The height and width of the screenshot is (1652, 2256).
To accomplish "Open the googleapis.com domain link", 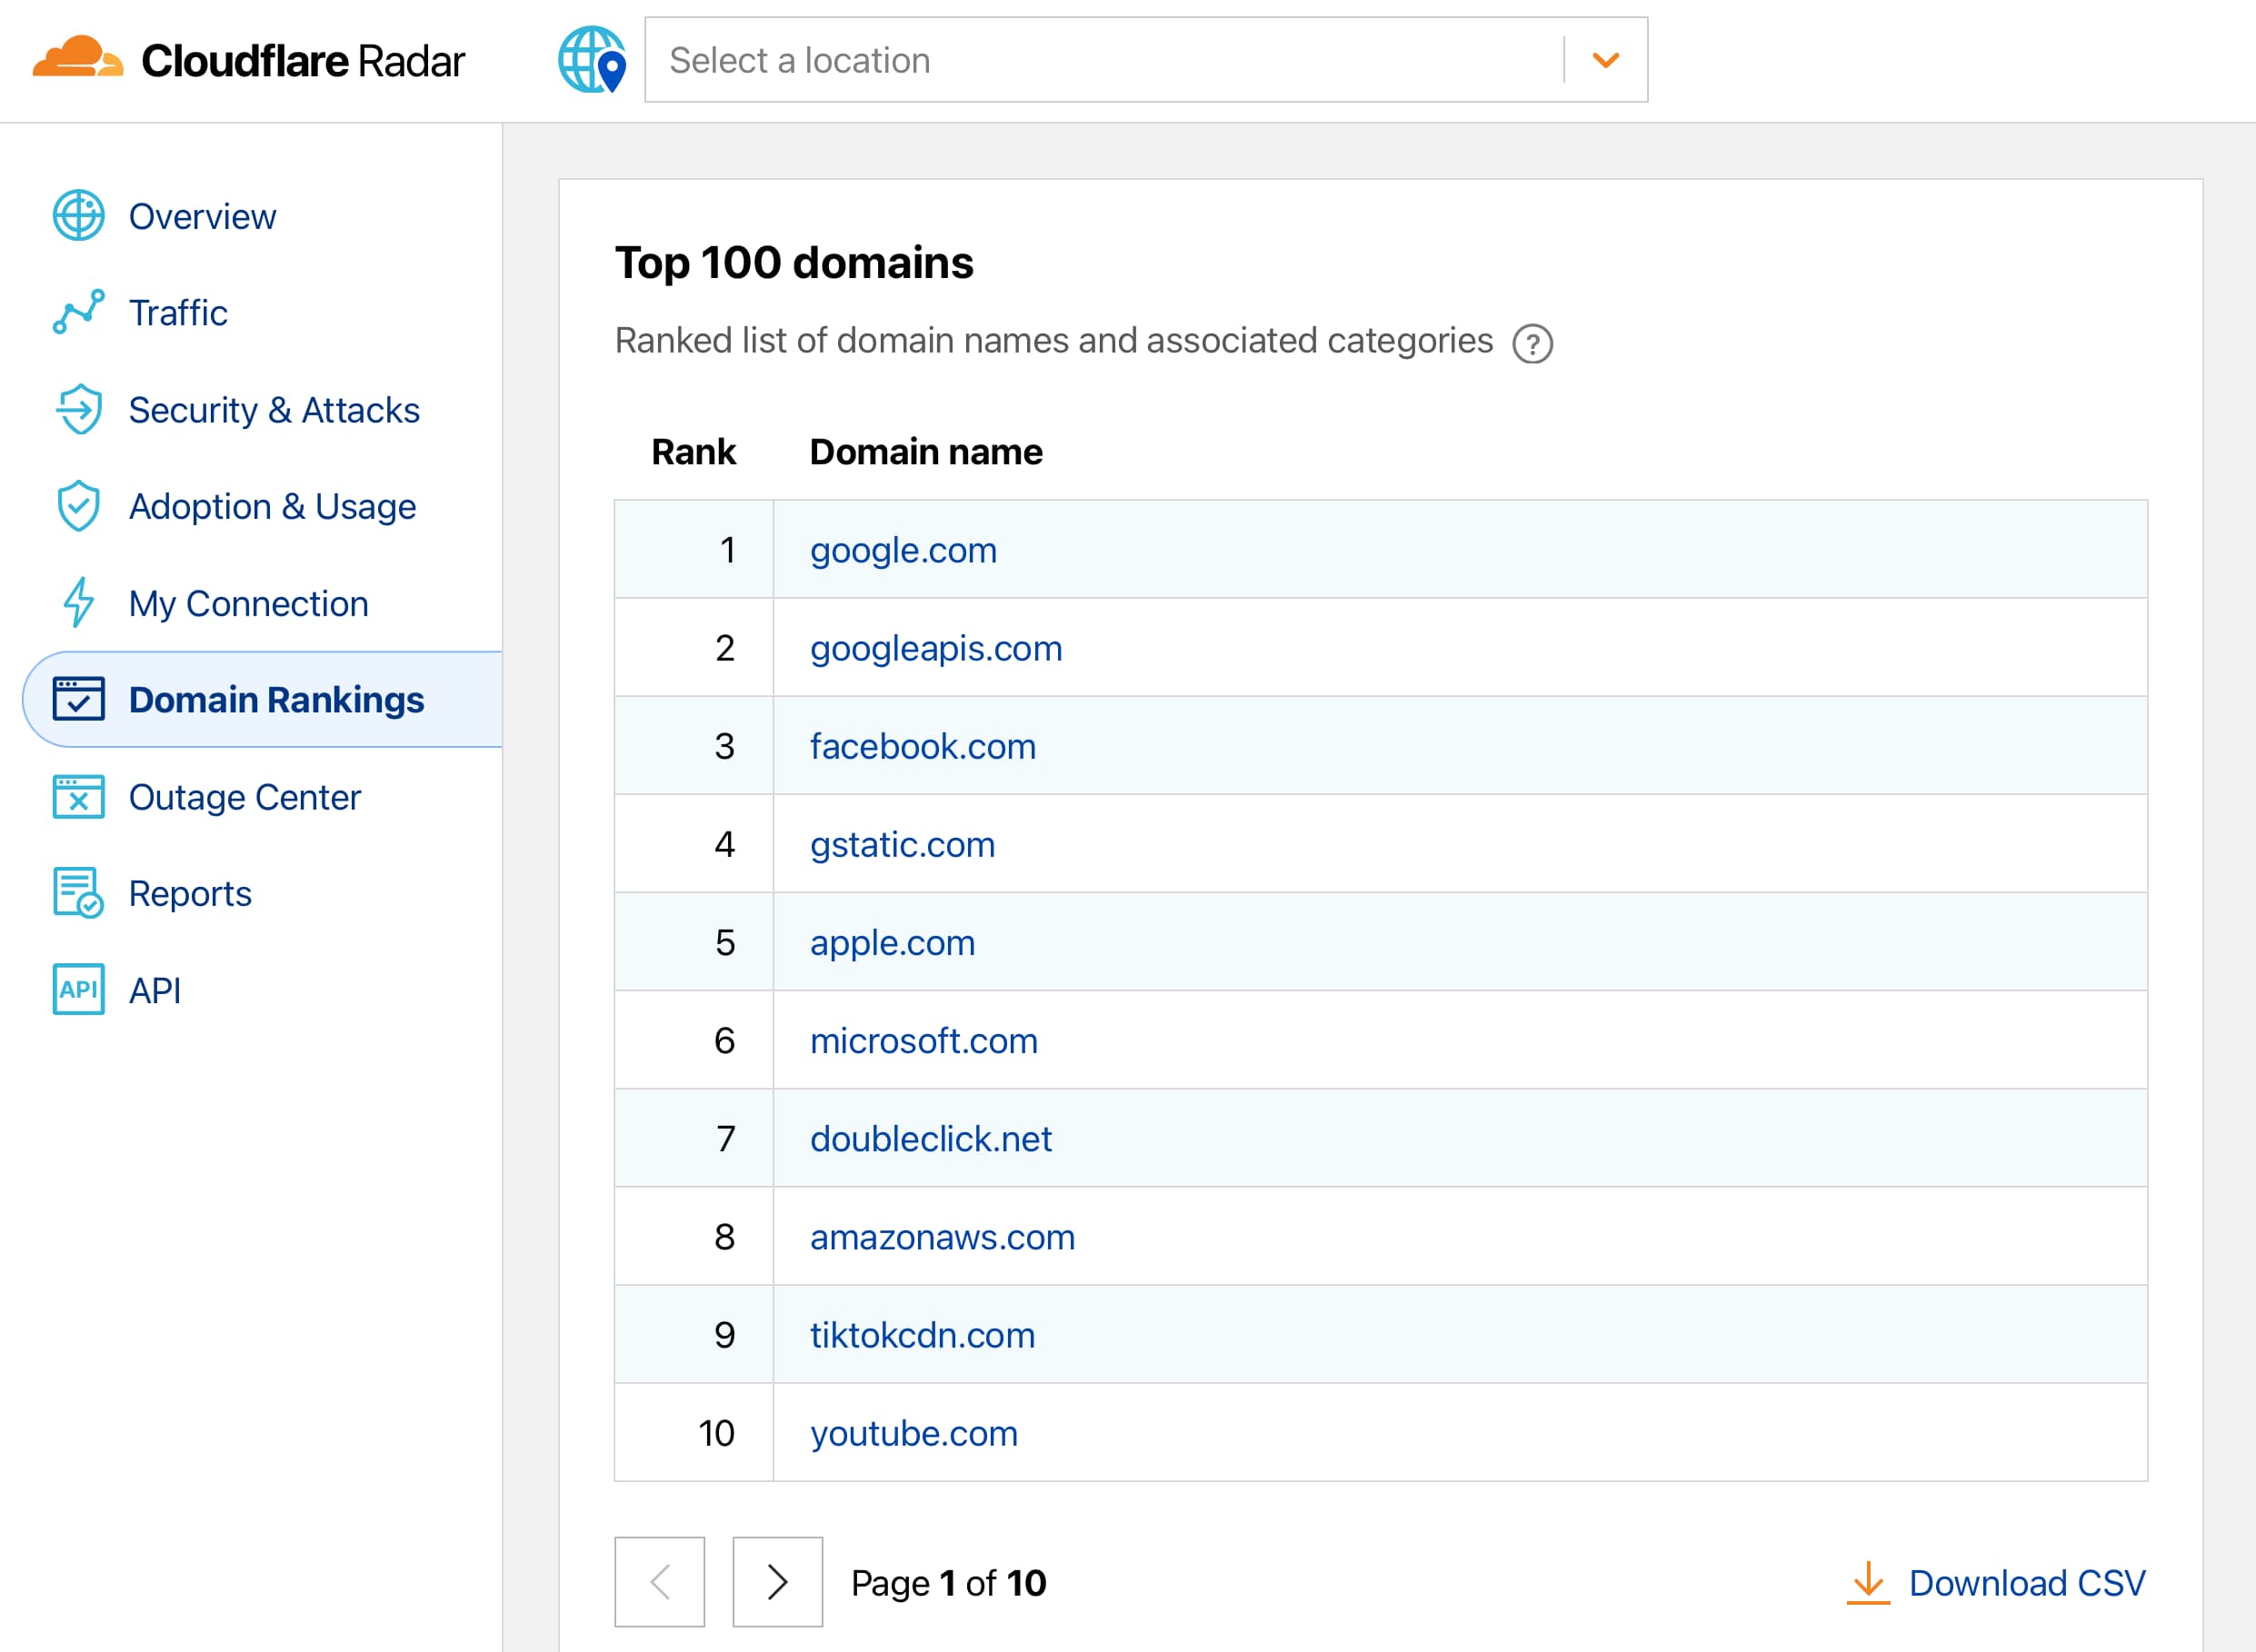I will click(936, 648).
